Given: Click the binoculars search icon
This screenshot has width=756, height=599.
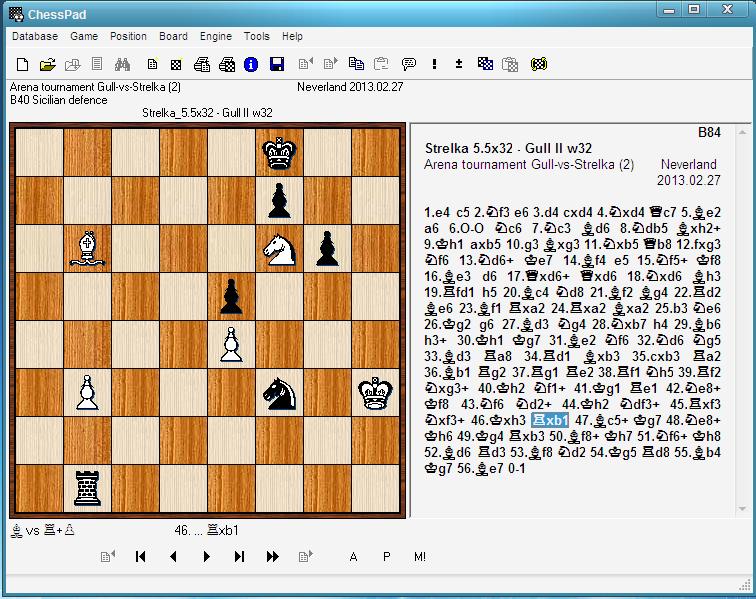Looking at the screenshot, I should (x=122, y=65).
